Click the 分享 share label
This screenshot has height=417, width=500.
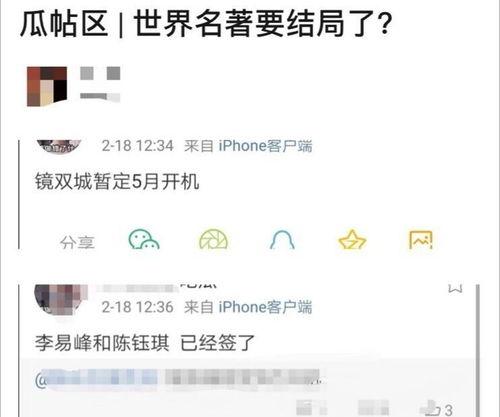[77, 242]
